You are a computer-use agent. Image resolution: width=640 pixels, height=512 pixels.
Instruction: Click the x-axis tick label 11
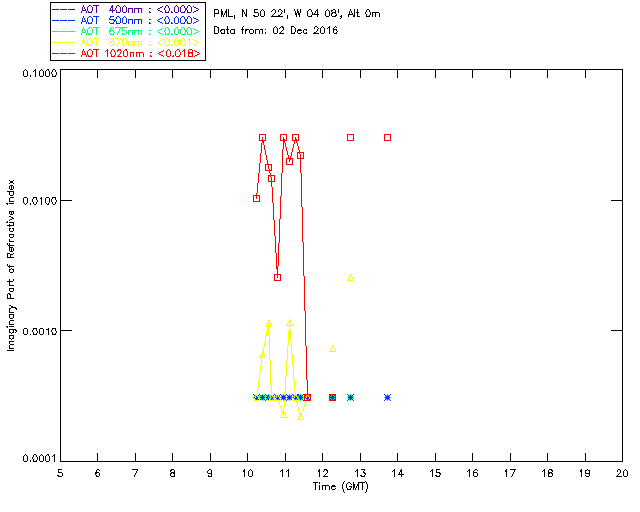(285, 473)
